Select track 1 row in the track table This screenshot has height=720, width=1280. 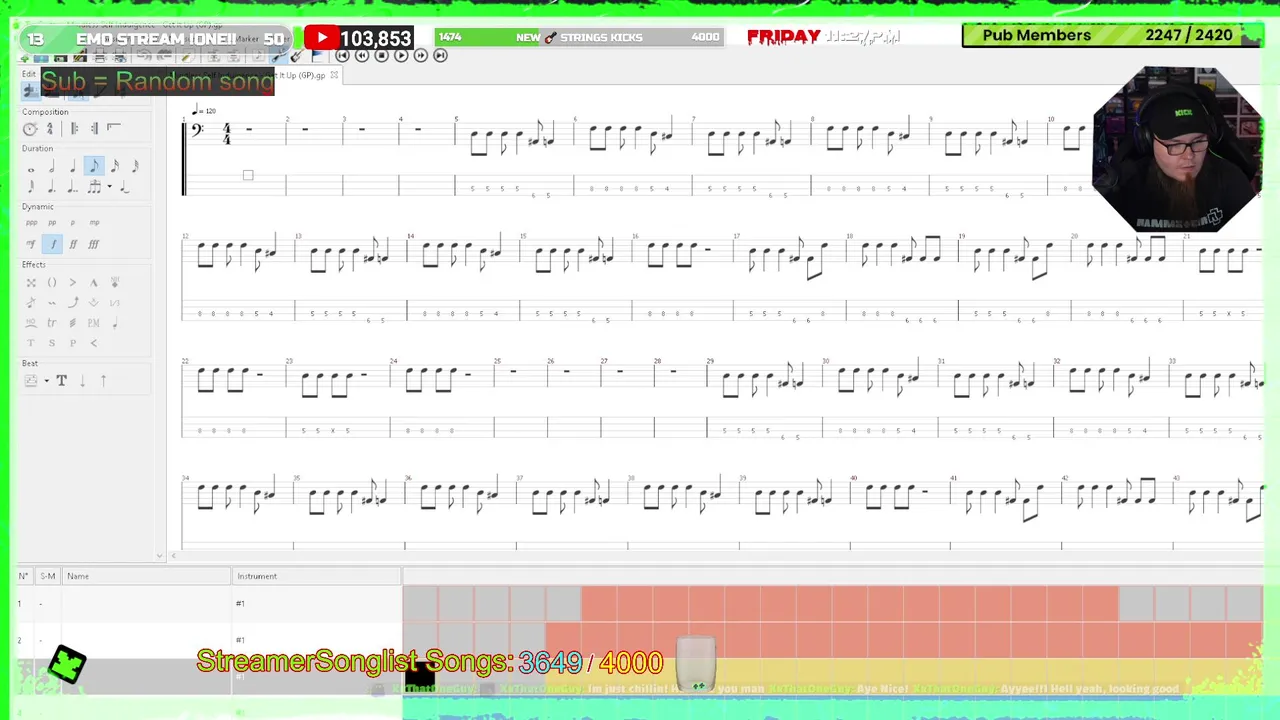pyautogui.click(x=210, y=603)
